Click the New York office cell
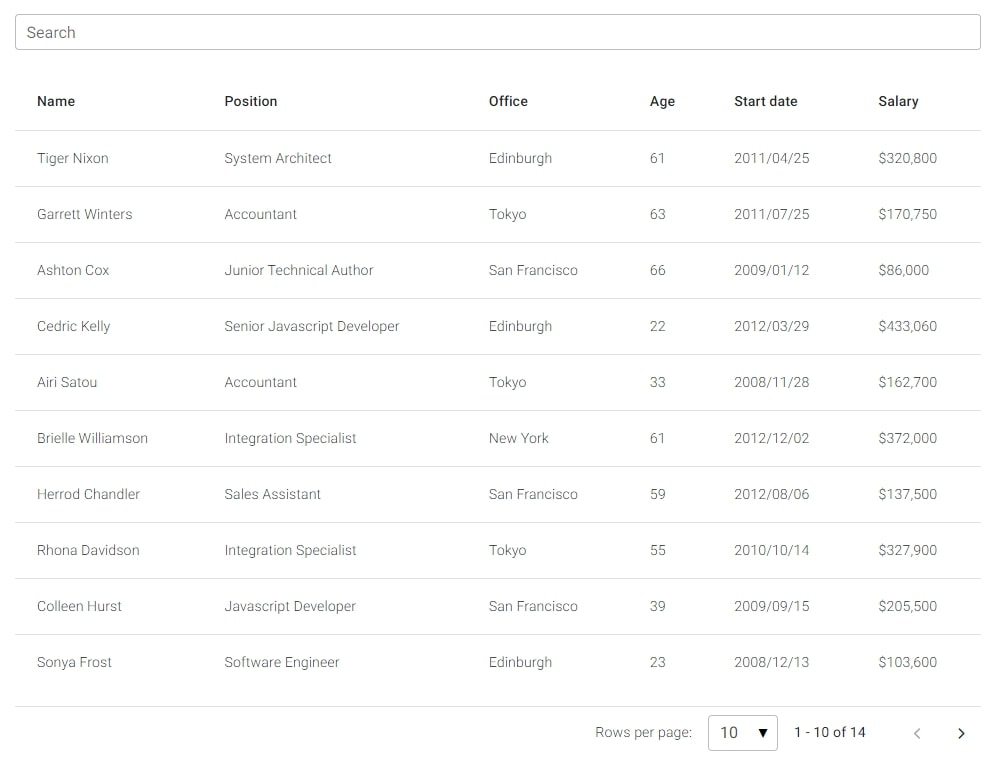 pyautogui.click(x=518, y=439)
